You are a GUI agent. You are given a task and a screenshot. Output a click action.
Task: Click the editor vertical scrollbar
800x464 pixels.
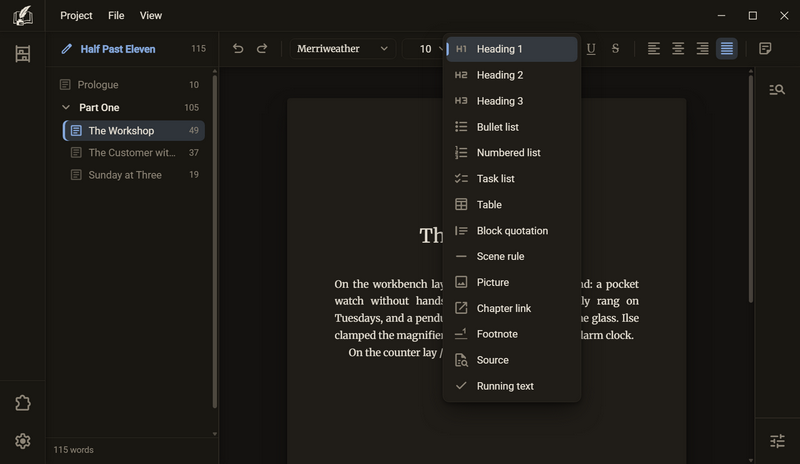click(751, 189)
